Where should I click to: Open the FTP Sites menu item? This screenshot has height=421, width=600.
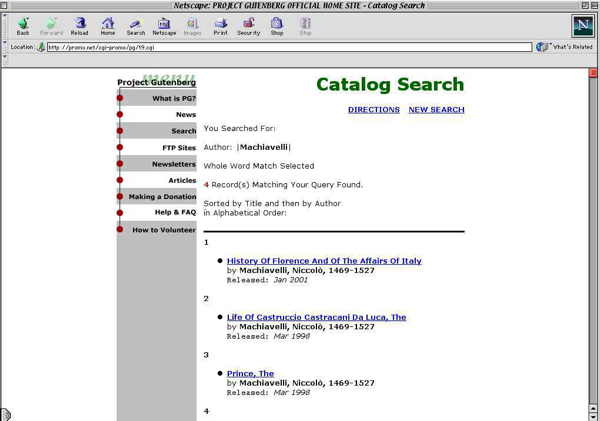click(x=179, y=148)
